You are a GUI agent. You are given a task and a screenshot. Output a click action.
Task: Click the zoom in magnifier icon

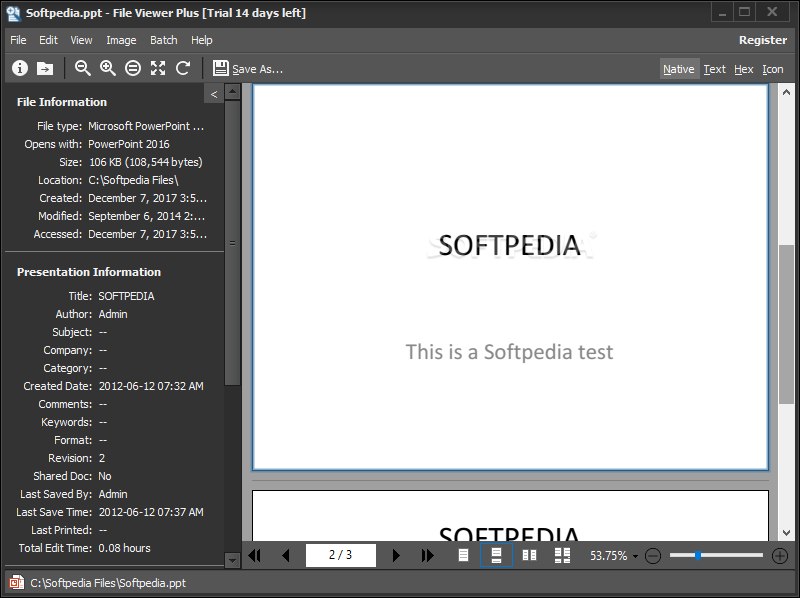(x=108, y=68)
